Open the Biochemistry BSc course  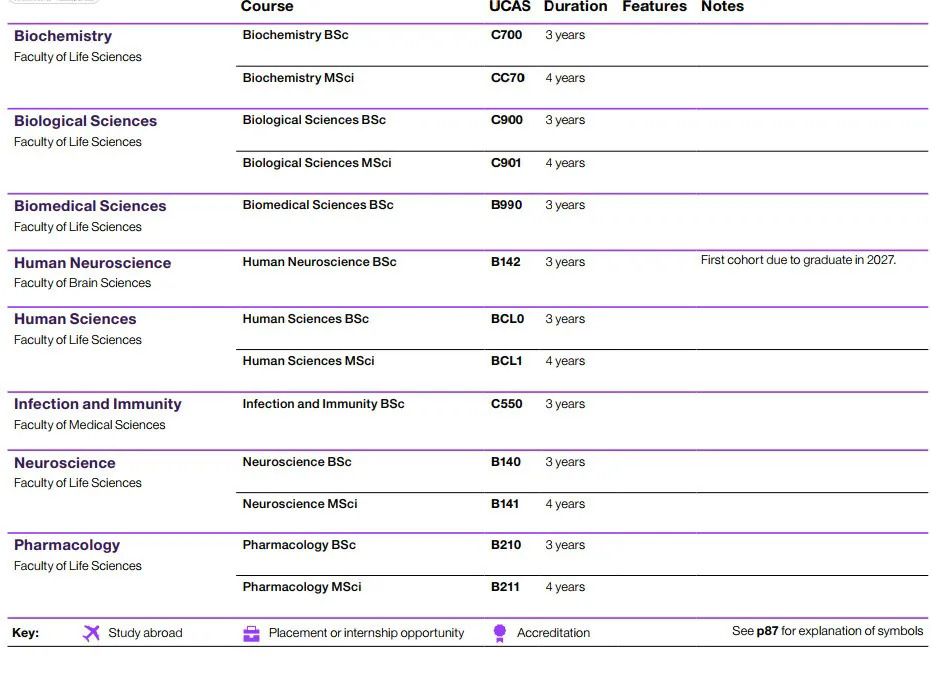295,35
